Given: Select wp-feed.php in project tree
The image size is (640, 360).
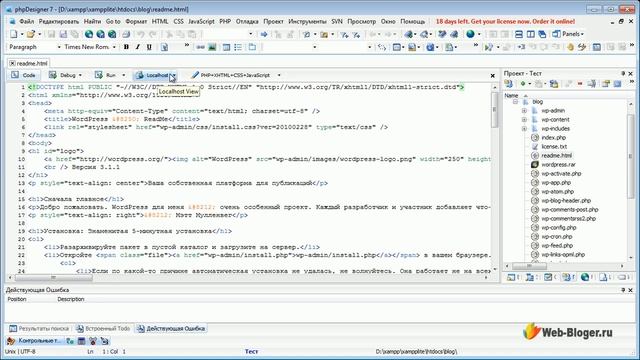Looking at the screenshot, I should tap(557, 245).
